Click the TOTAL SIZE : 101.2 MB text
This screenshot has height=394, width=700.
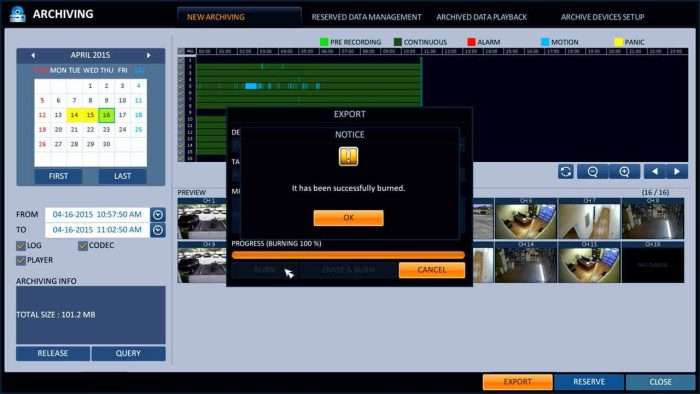click(x=56, y=315)
